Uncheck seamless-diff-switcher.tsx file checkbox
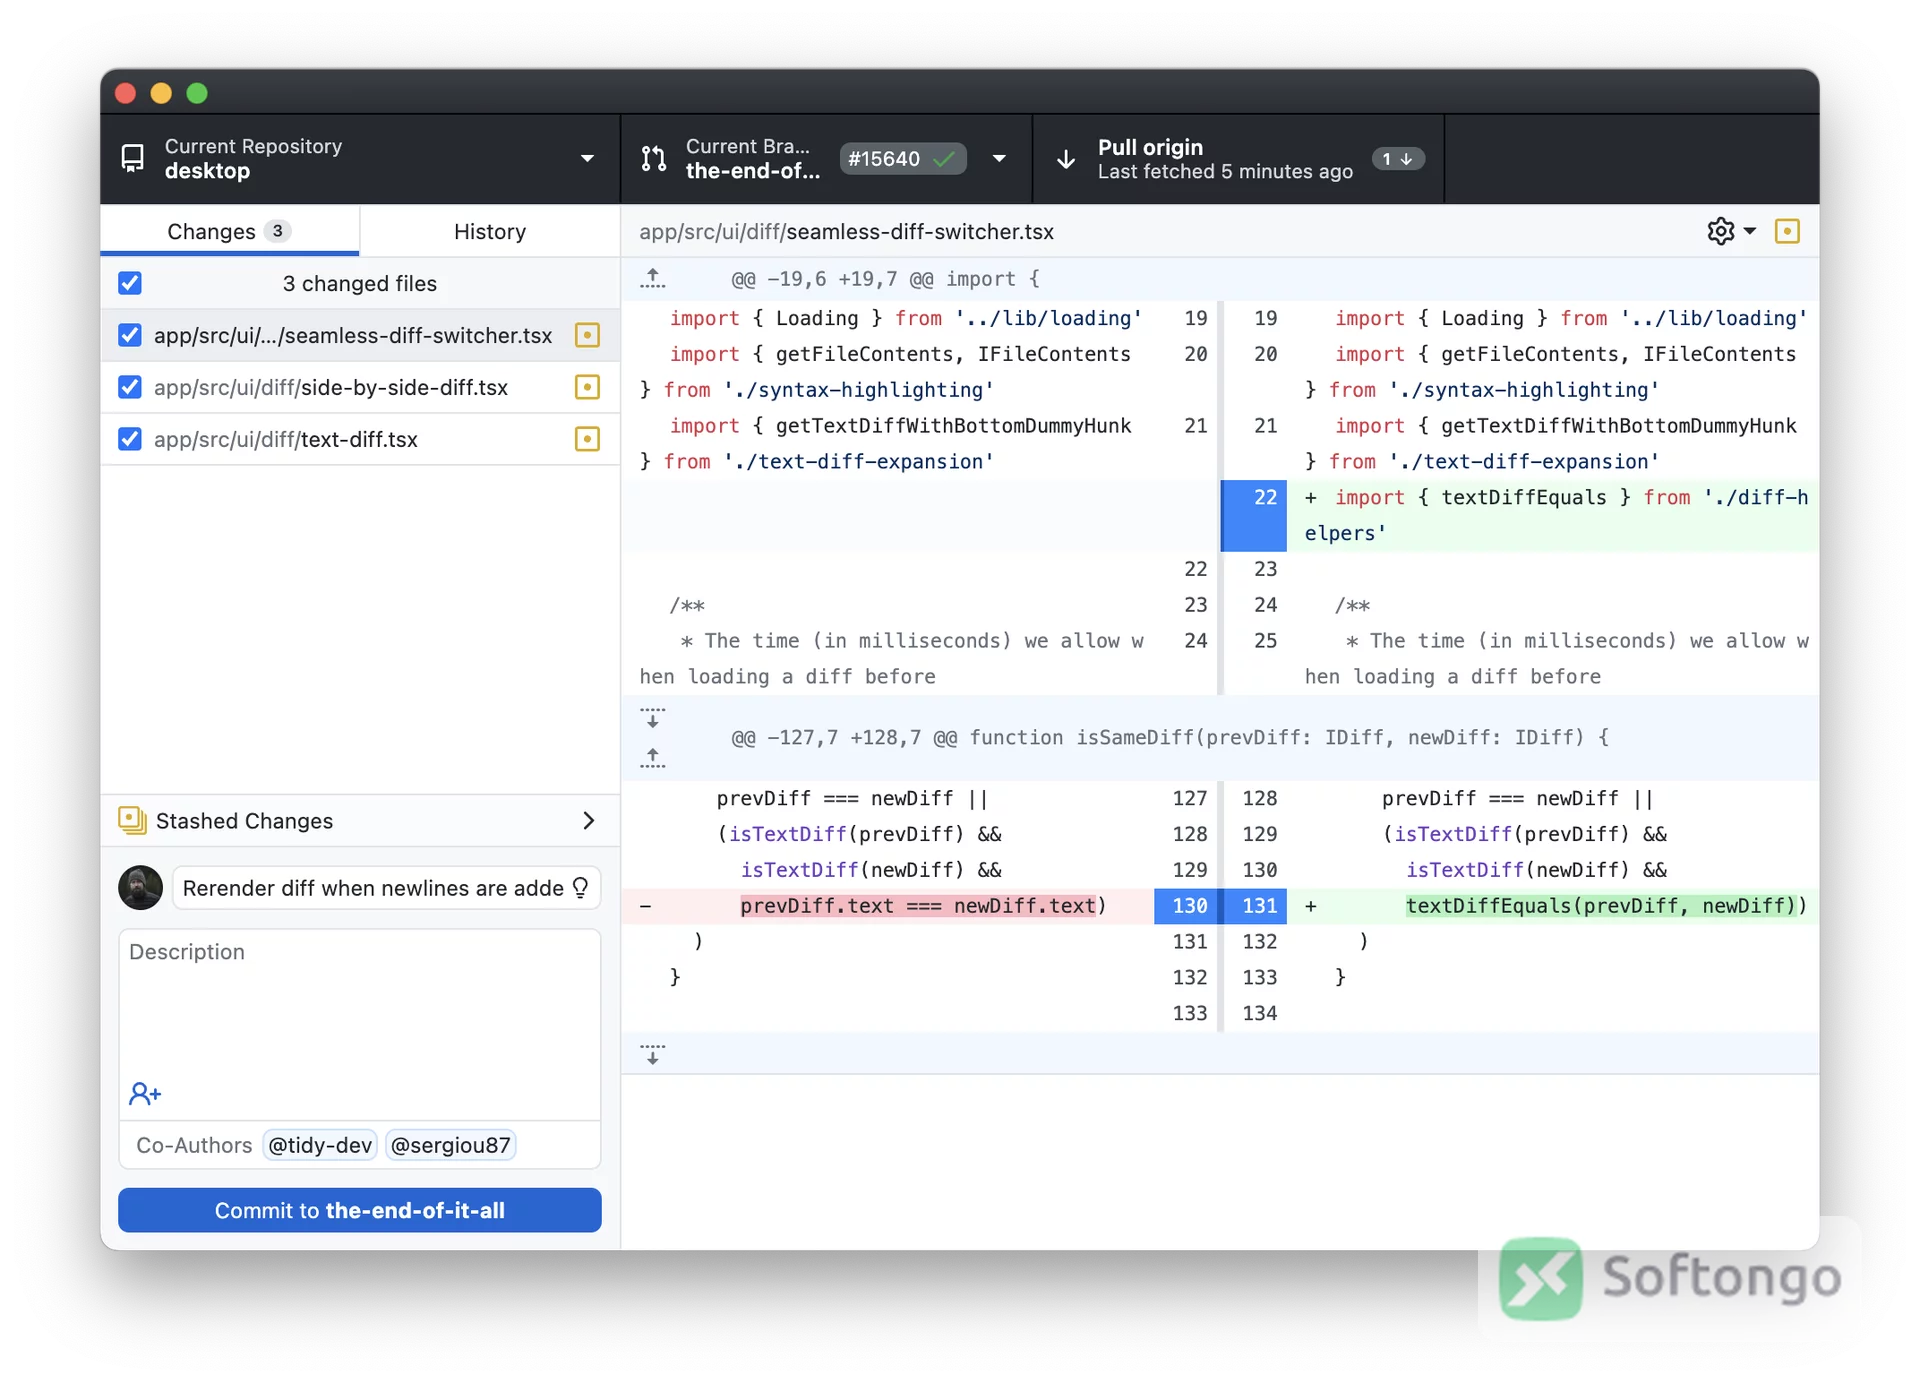Screen dimensions: 1920x1383 (x=130, y=335)
